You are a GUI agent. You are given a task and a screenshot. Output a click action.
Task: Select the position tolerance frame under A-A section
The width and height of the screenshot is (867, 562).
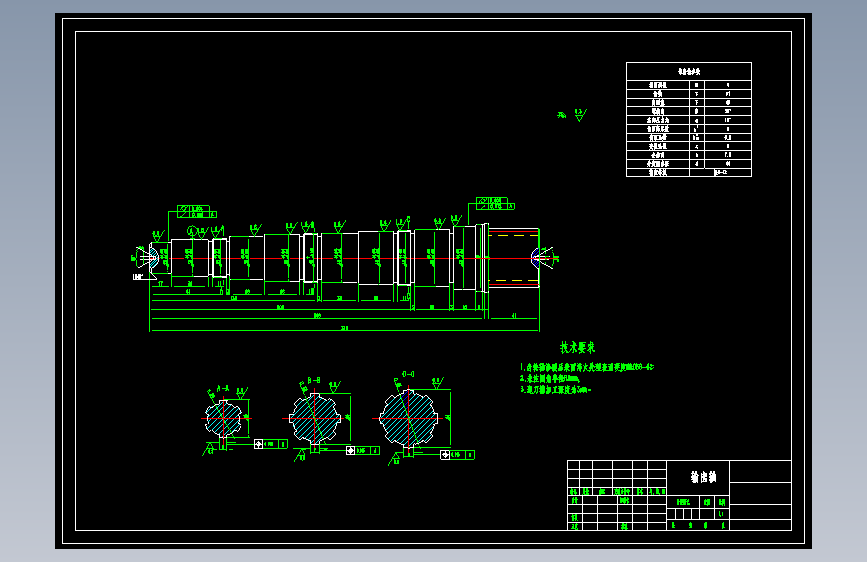pyautogui.click(x=270, y=444)
